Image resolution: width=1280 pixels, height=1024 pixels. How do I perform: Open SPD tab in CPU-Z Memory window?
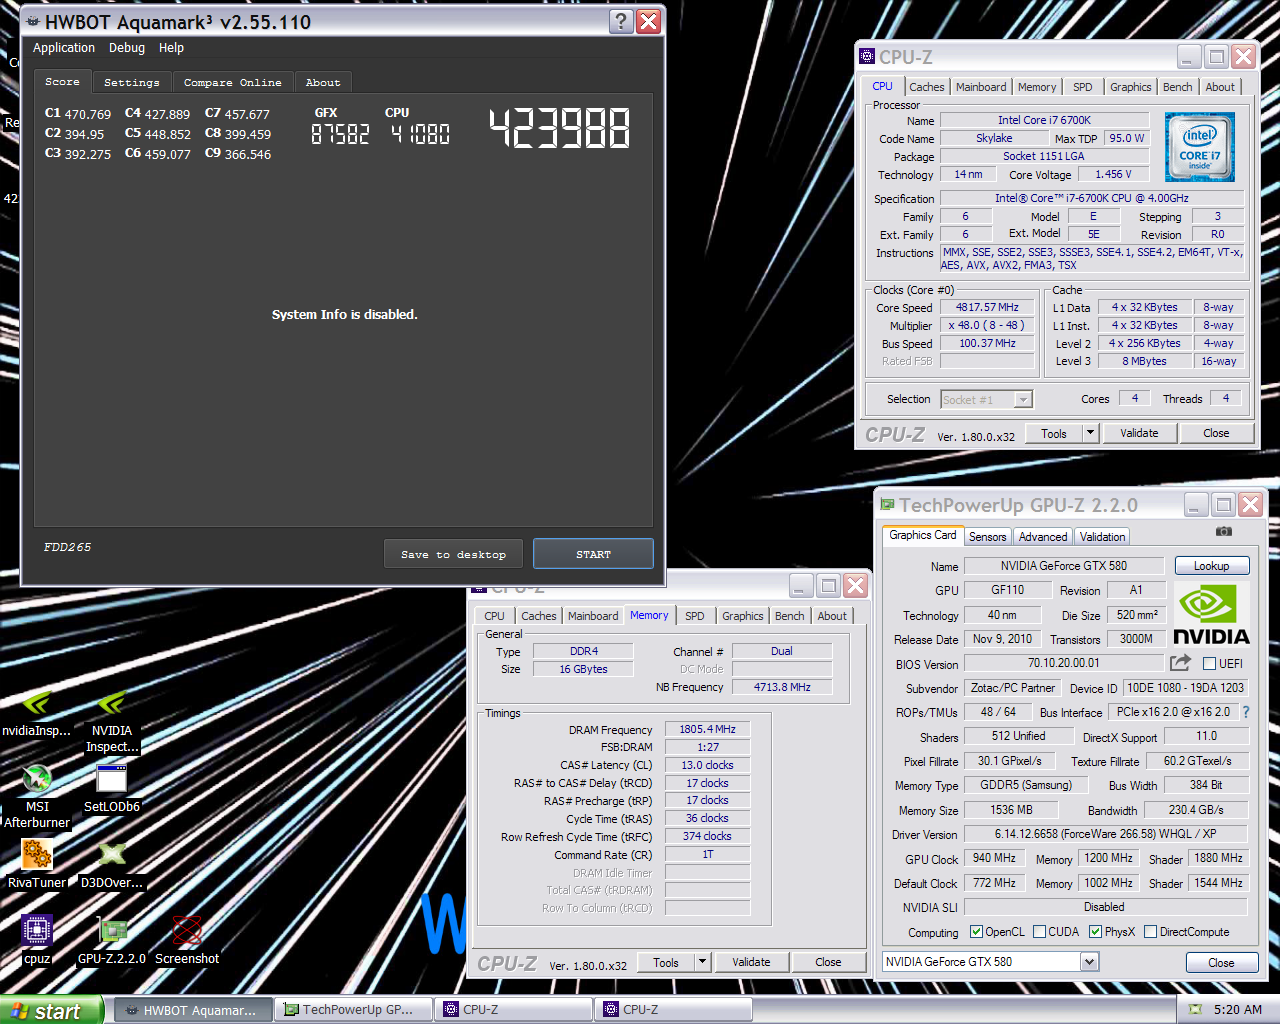pos(695,616)
